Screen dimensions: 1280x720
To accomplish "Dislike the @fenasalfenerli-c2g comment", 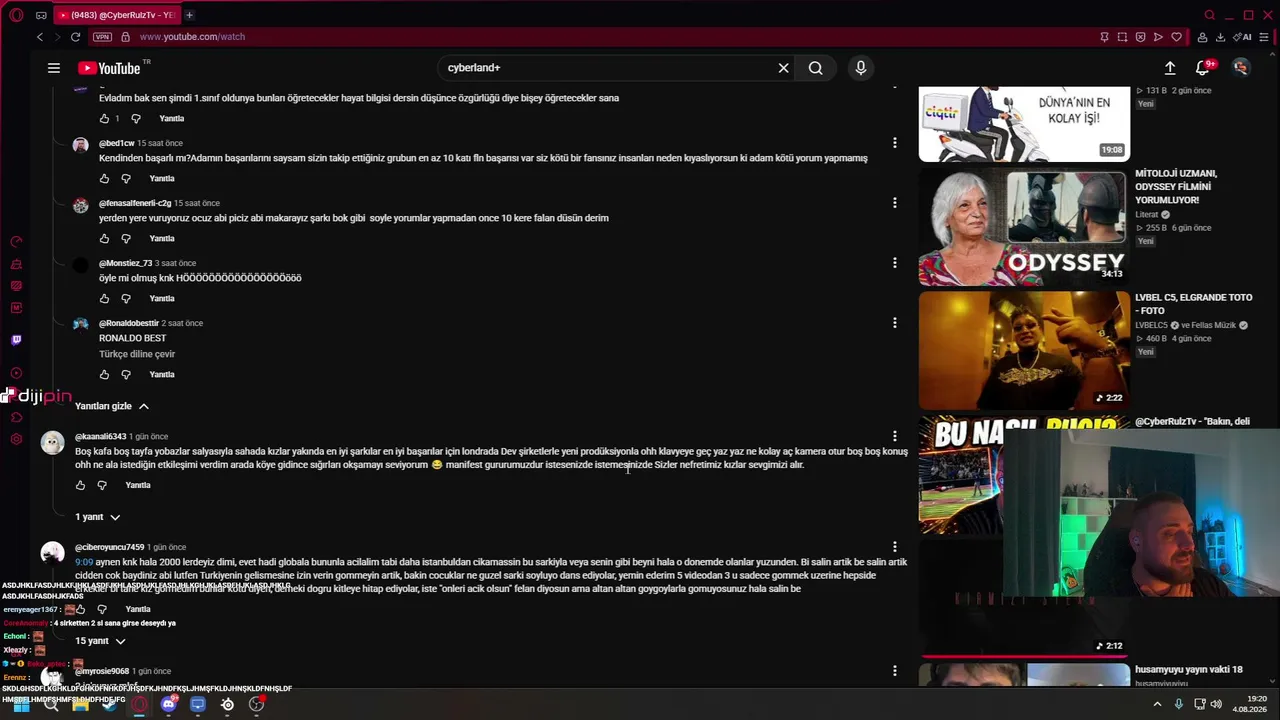I will pos(126,239).
